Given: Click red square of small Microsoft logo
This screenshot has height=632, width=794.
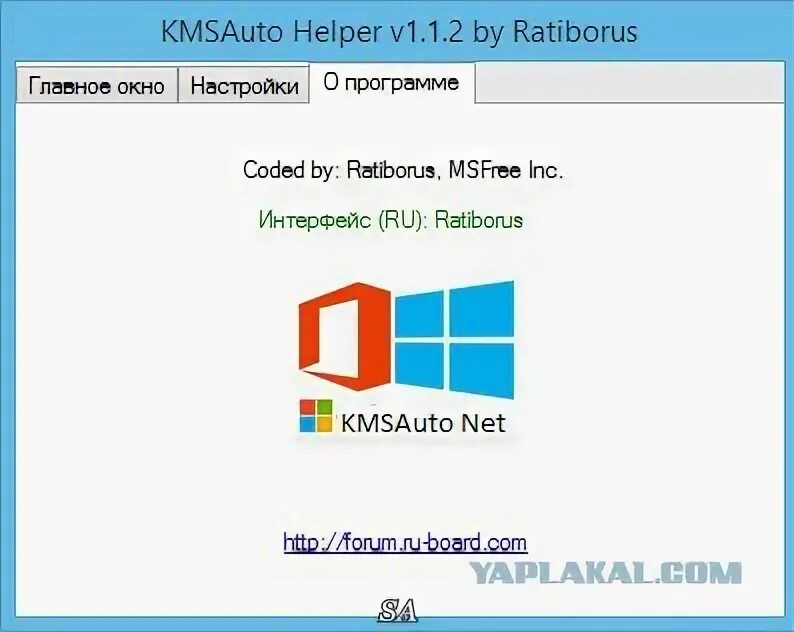Looking at the screenshot, I should (x=307, y=408).
